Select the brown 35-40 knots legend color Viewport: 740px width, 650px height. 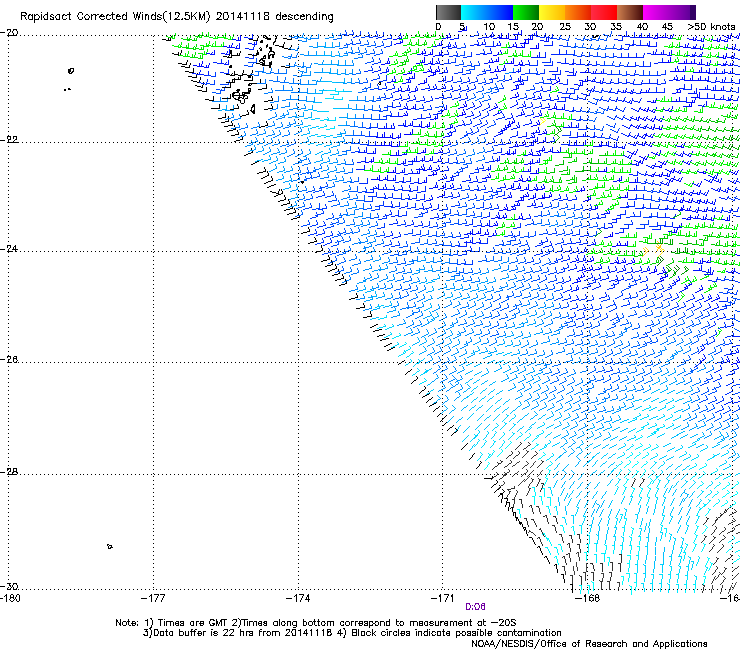tap(630, 12)
